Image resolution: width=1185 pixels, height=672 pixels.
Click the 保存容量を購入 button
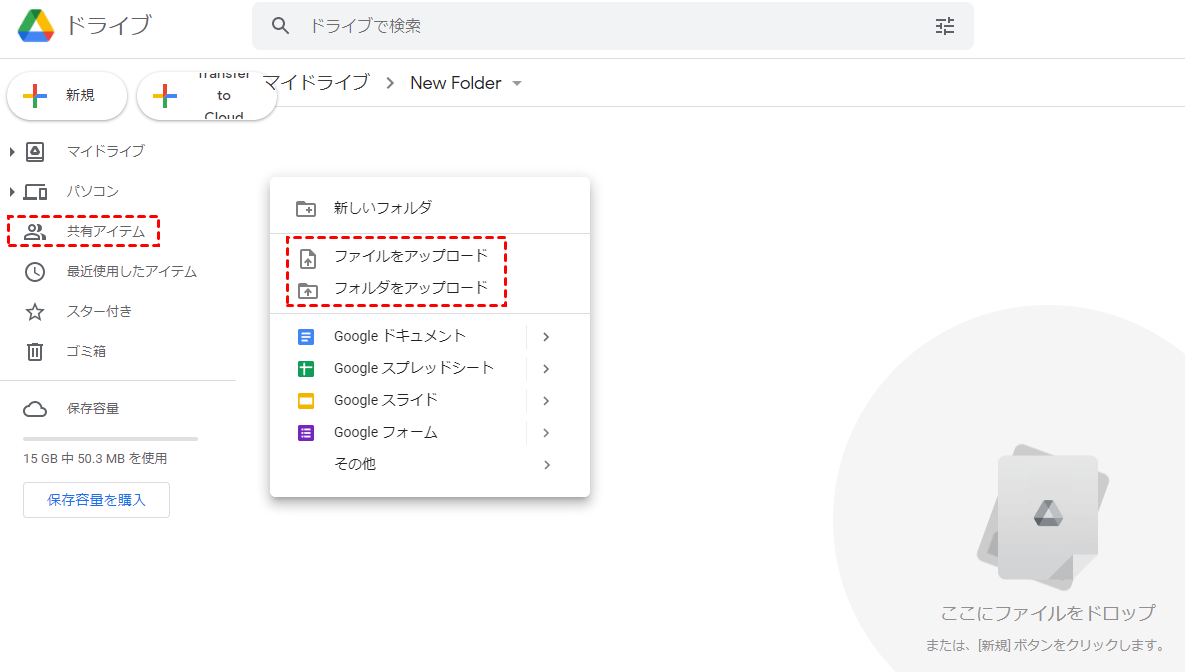coord(96,500)
